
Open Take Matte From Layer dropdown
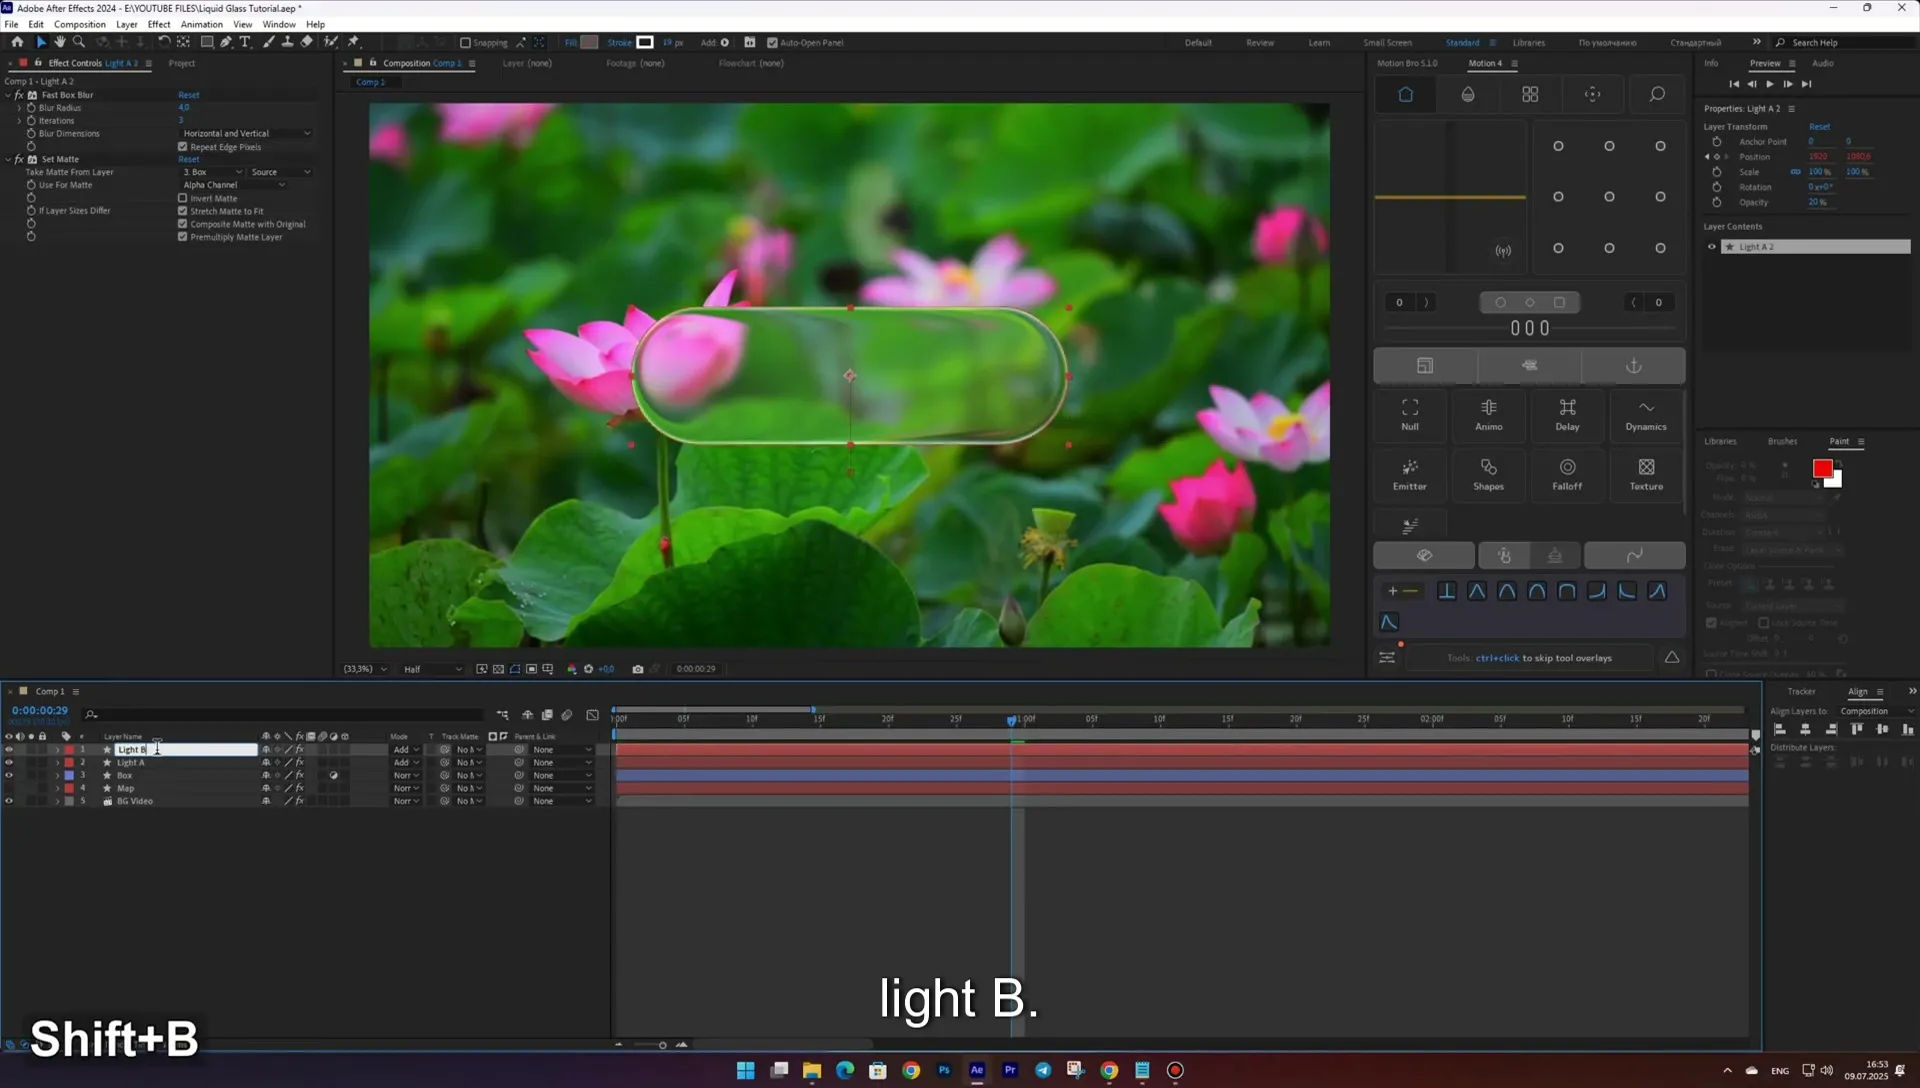(212, 172)
